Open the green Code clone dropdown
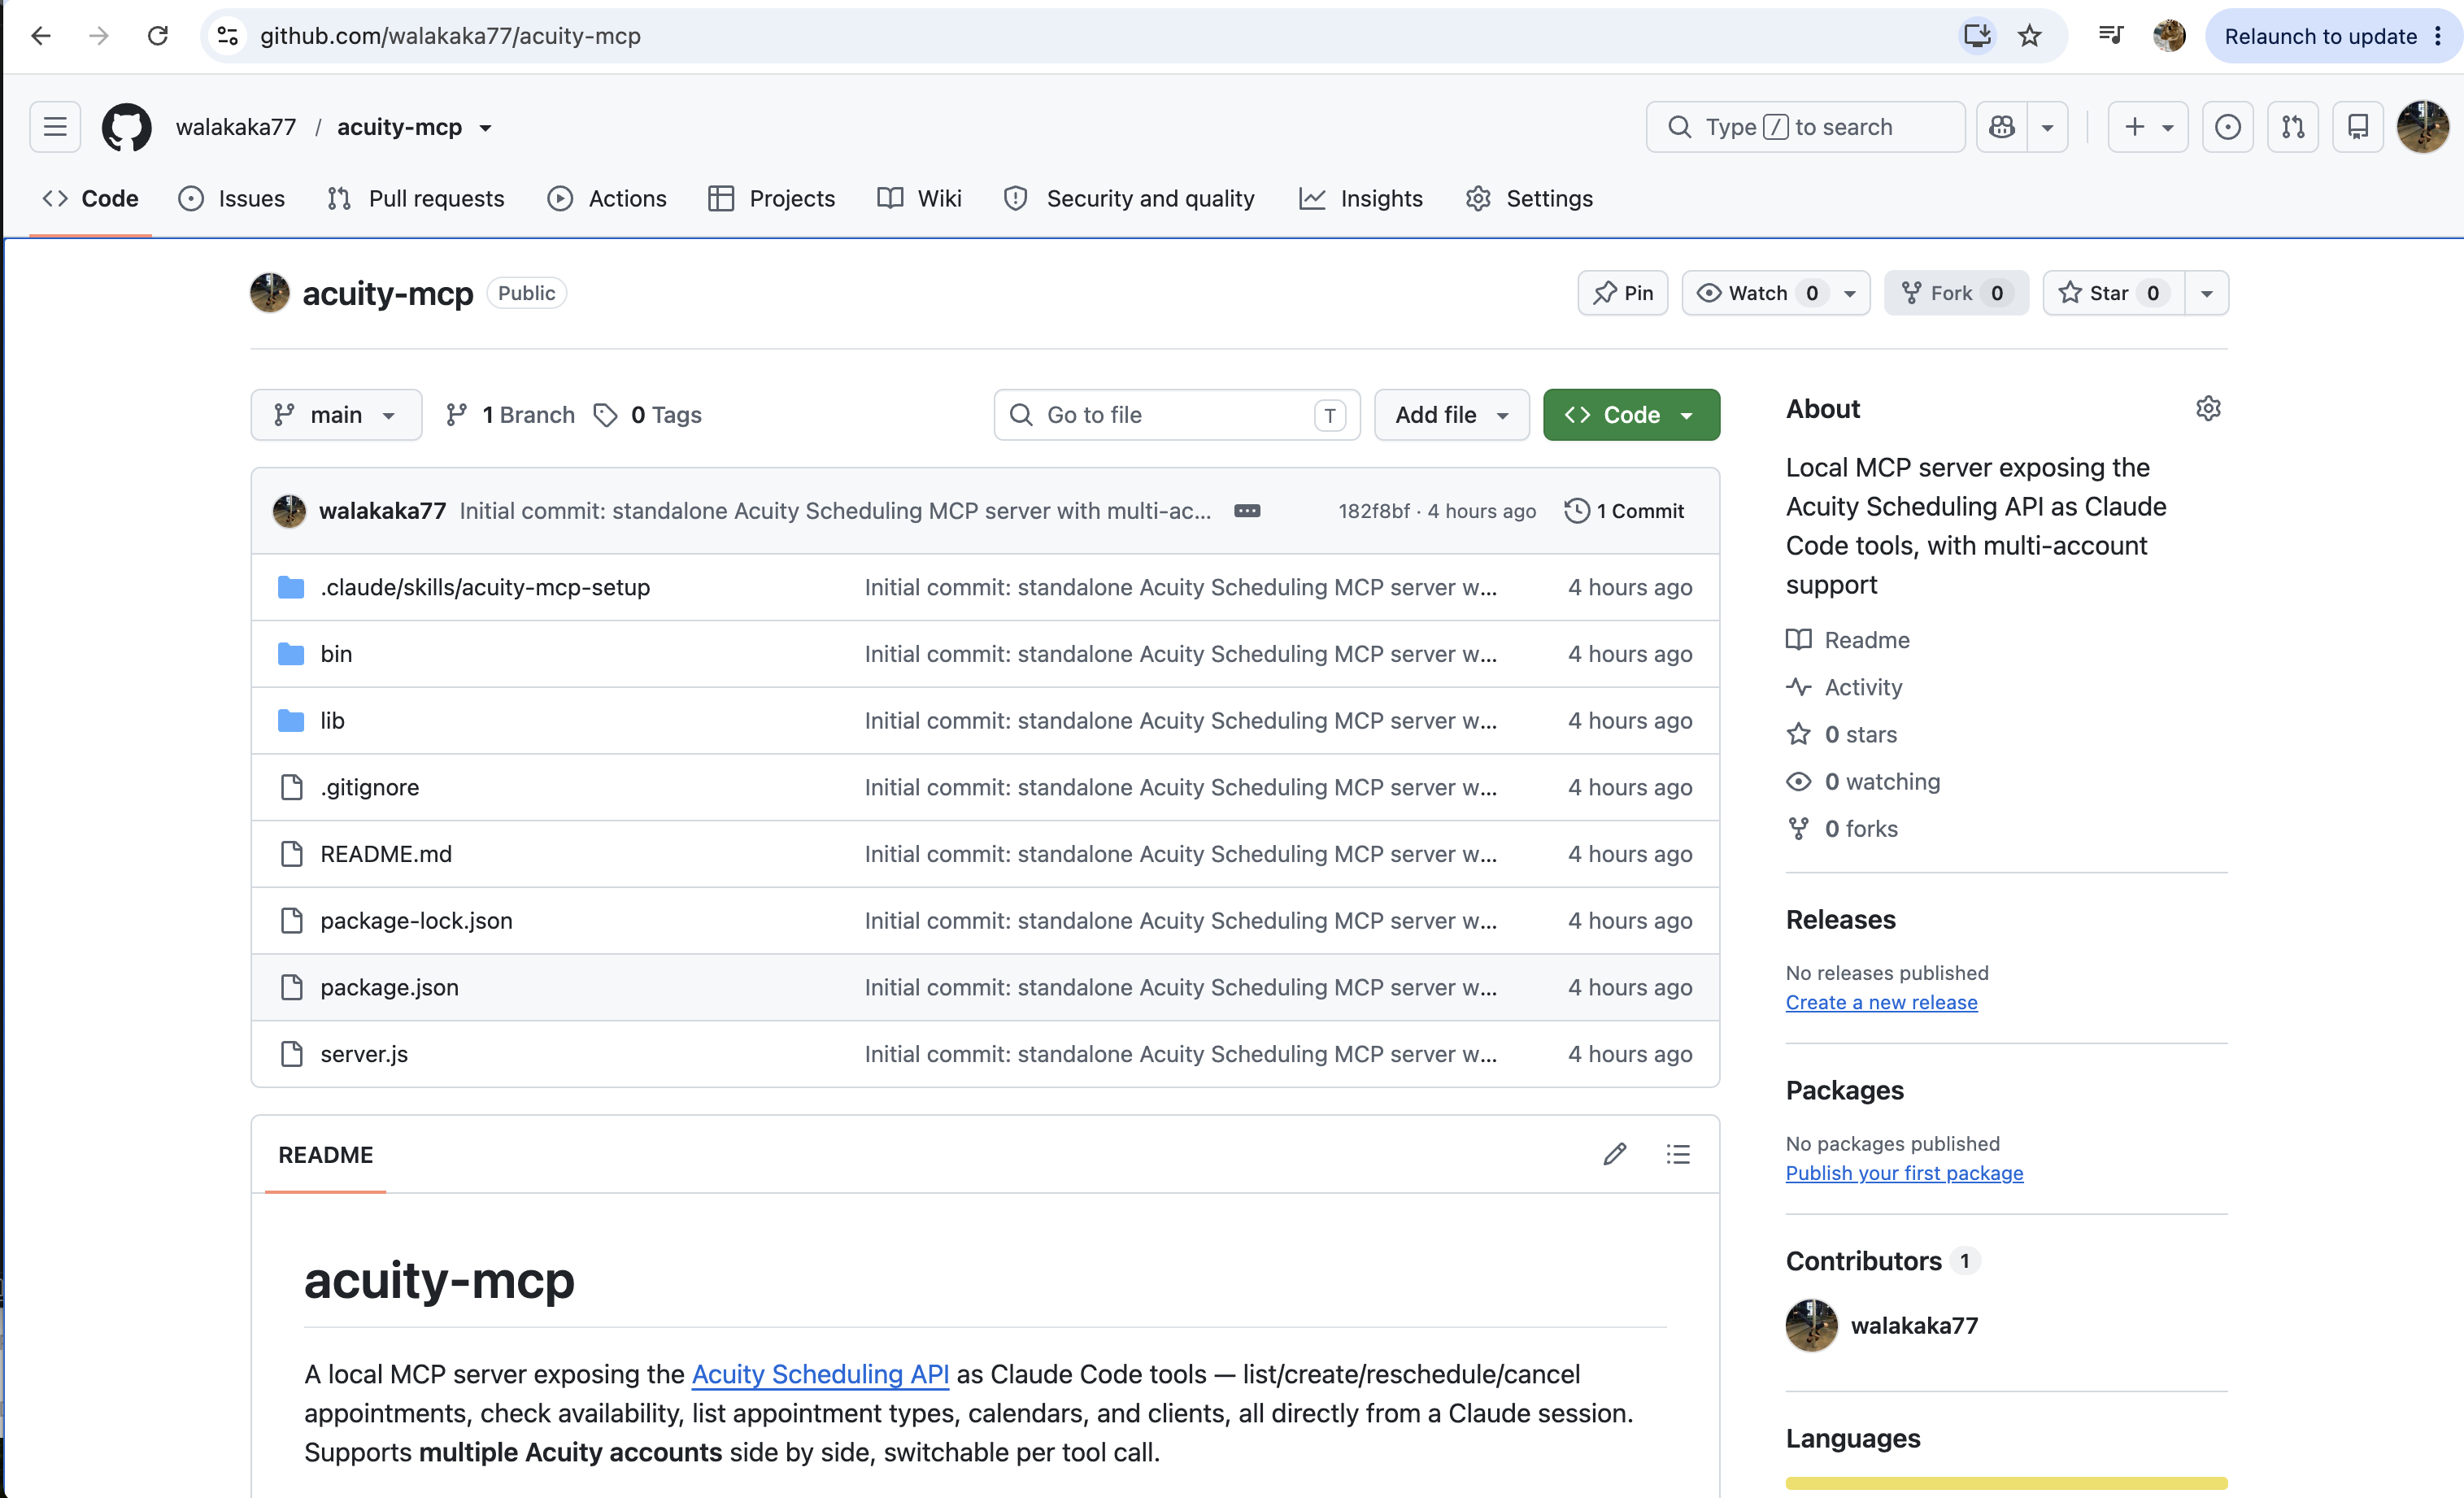The width and height of the screenshot is (2464, 1498). click(1631, 415)
